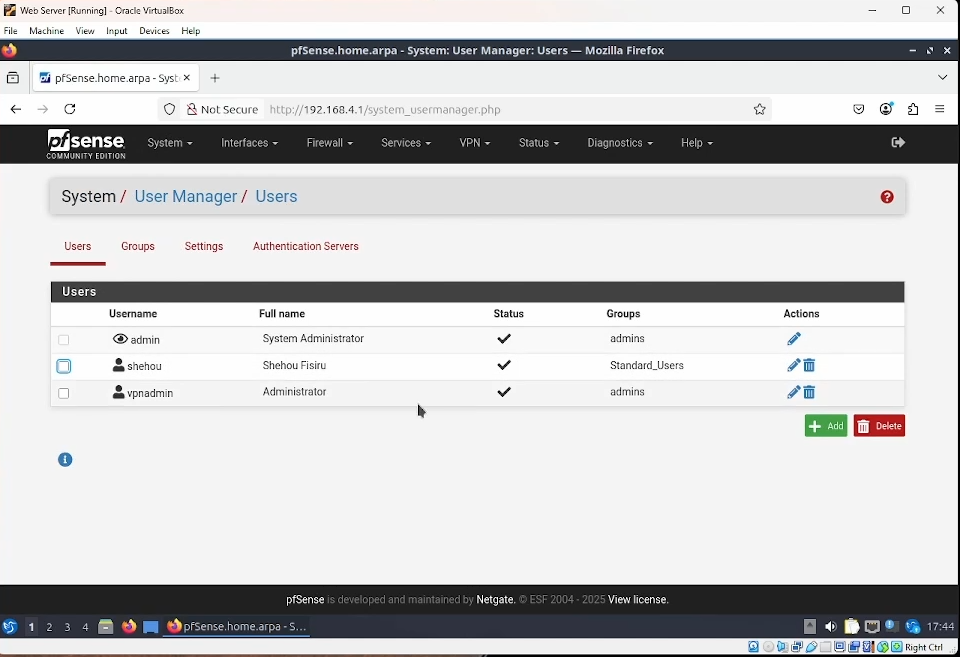Expand the Diagnostics dropdown menu
Viewport: 960px width, 657px height.
tap(619, 143)
